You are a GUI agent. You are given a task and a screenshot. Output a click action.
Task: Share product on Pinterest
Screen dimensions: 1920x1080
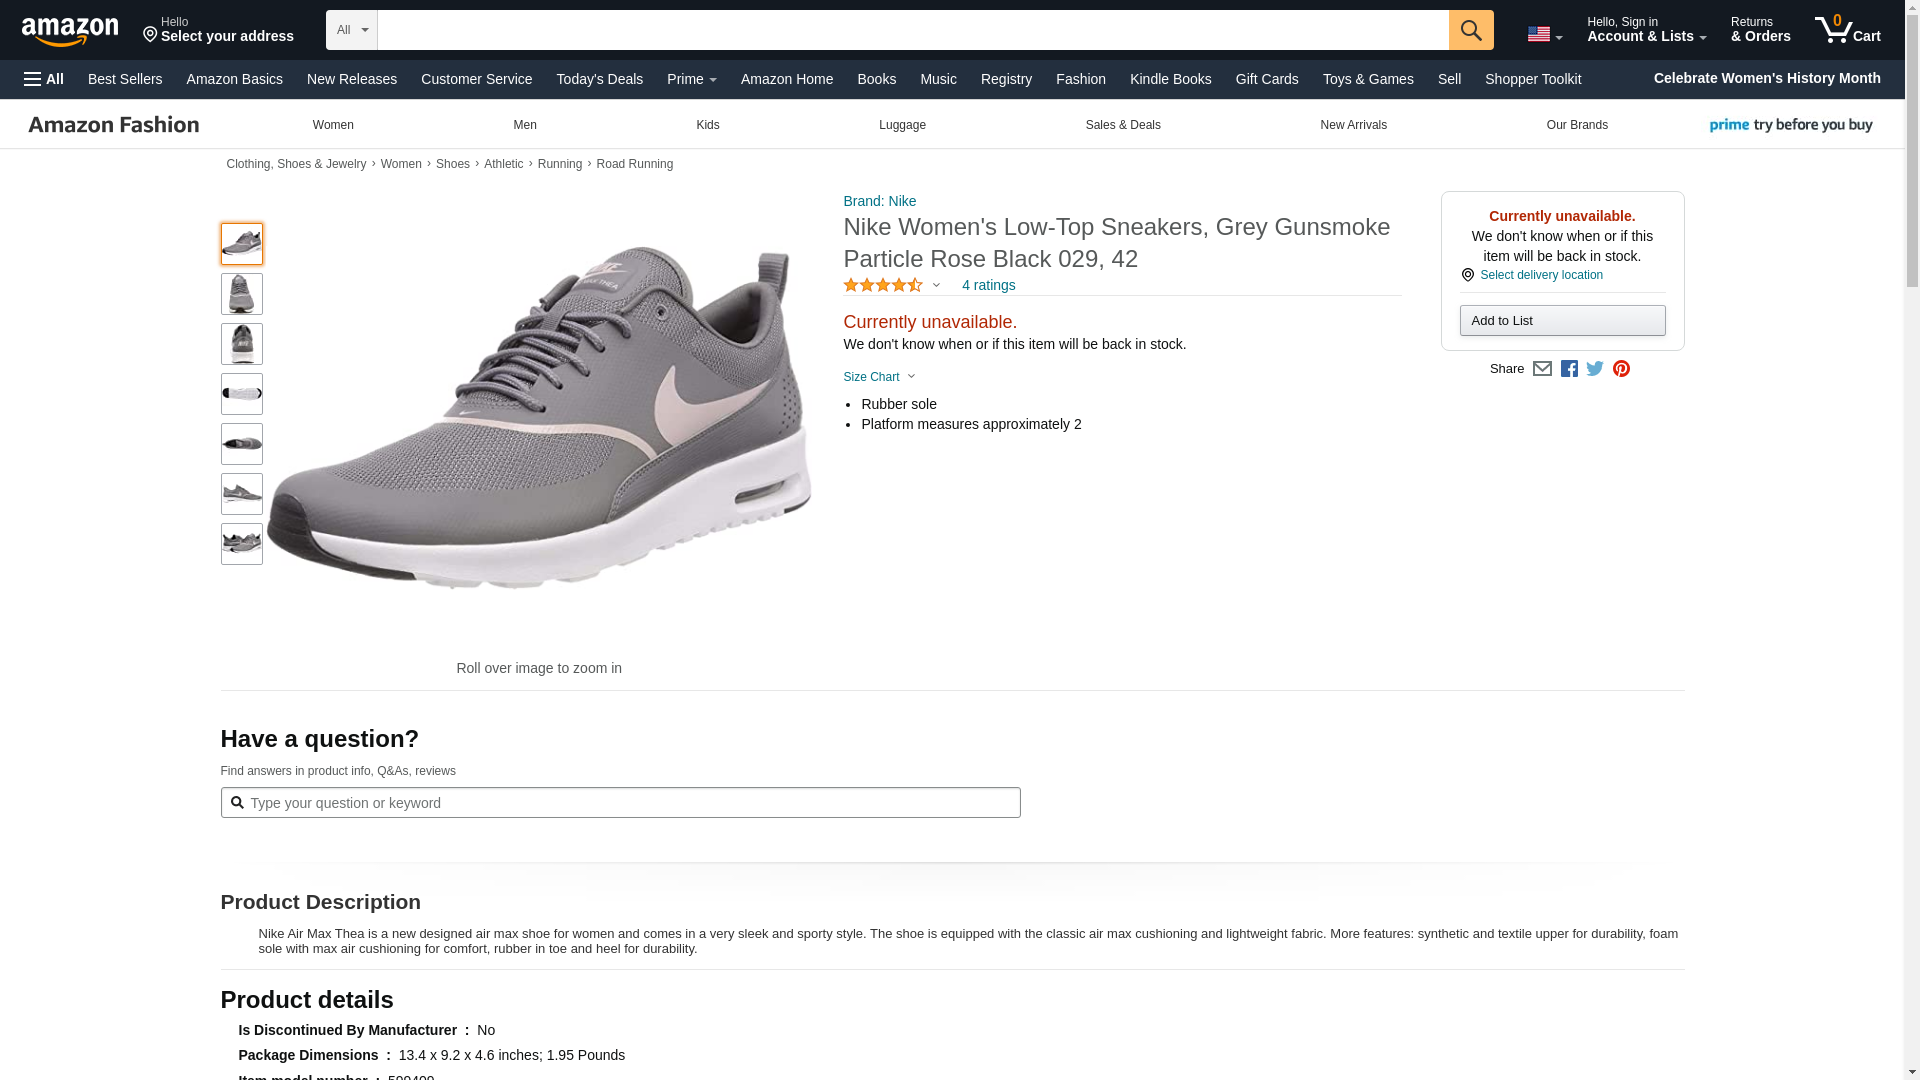click(1621, 369)
